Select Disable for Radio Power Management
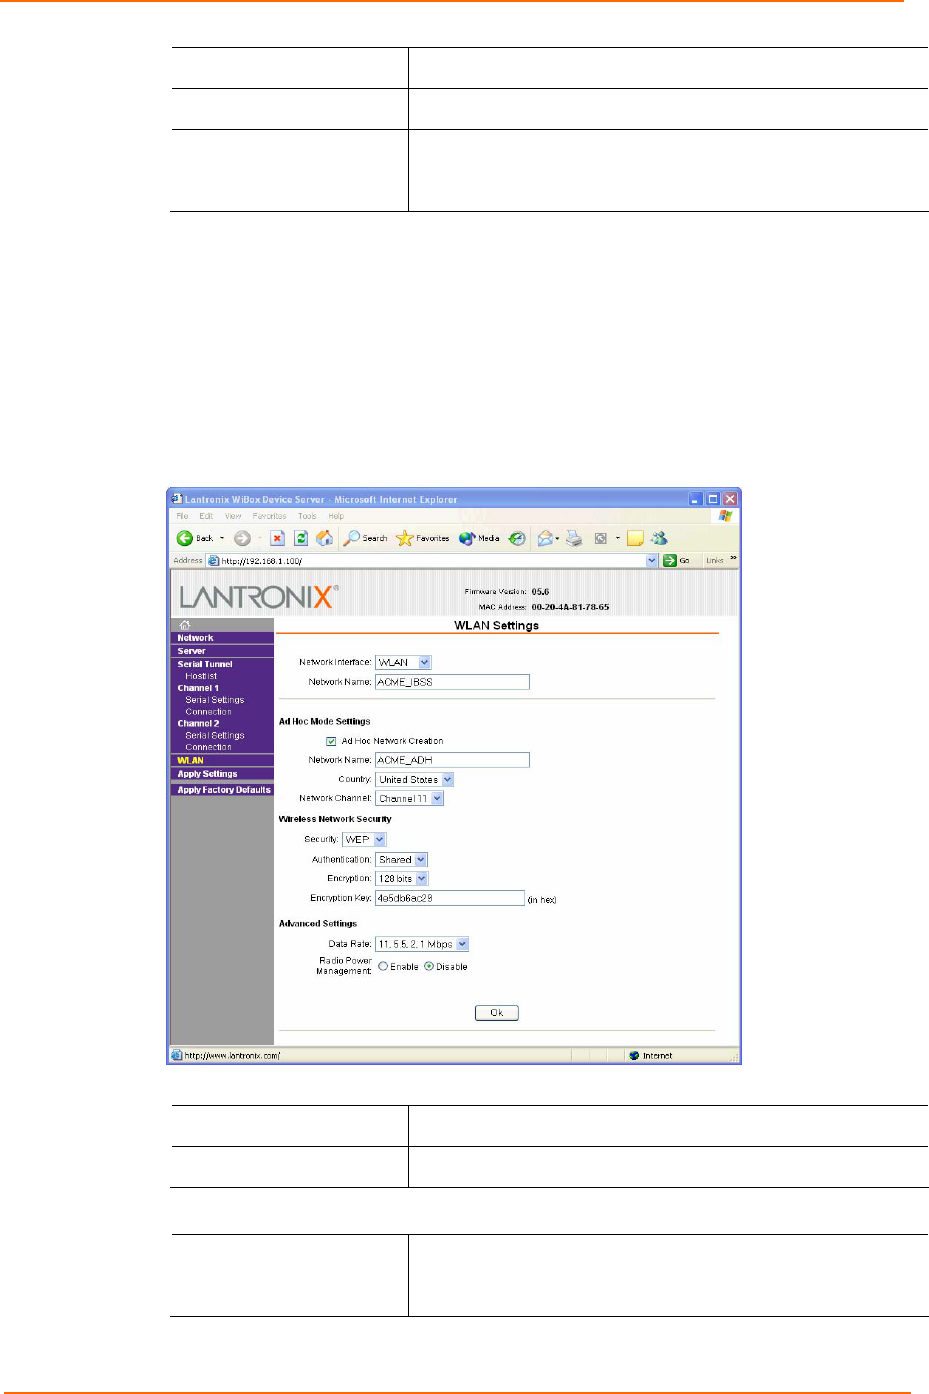This screenshot has height=1394, width=929. click(x=429, y=966)
